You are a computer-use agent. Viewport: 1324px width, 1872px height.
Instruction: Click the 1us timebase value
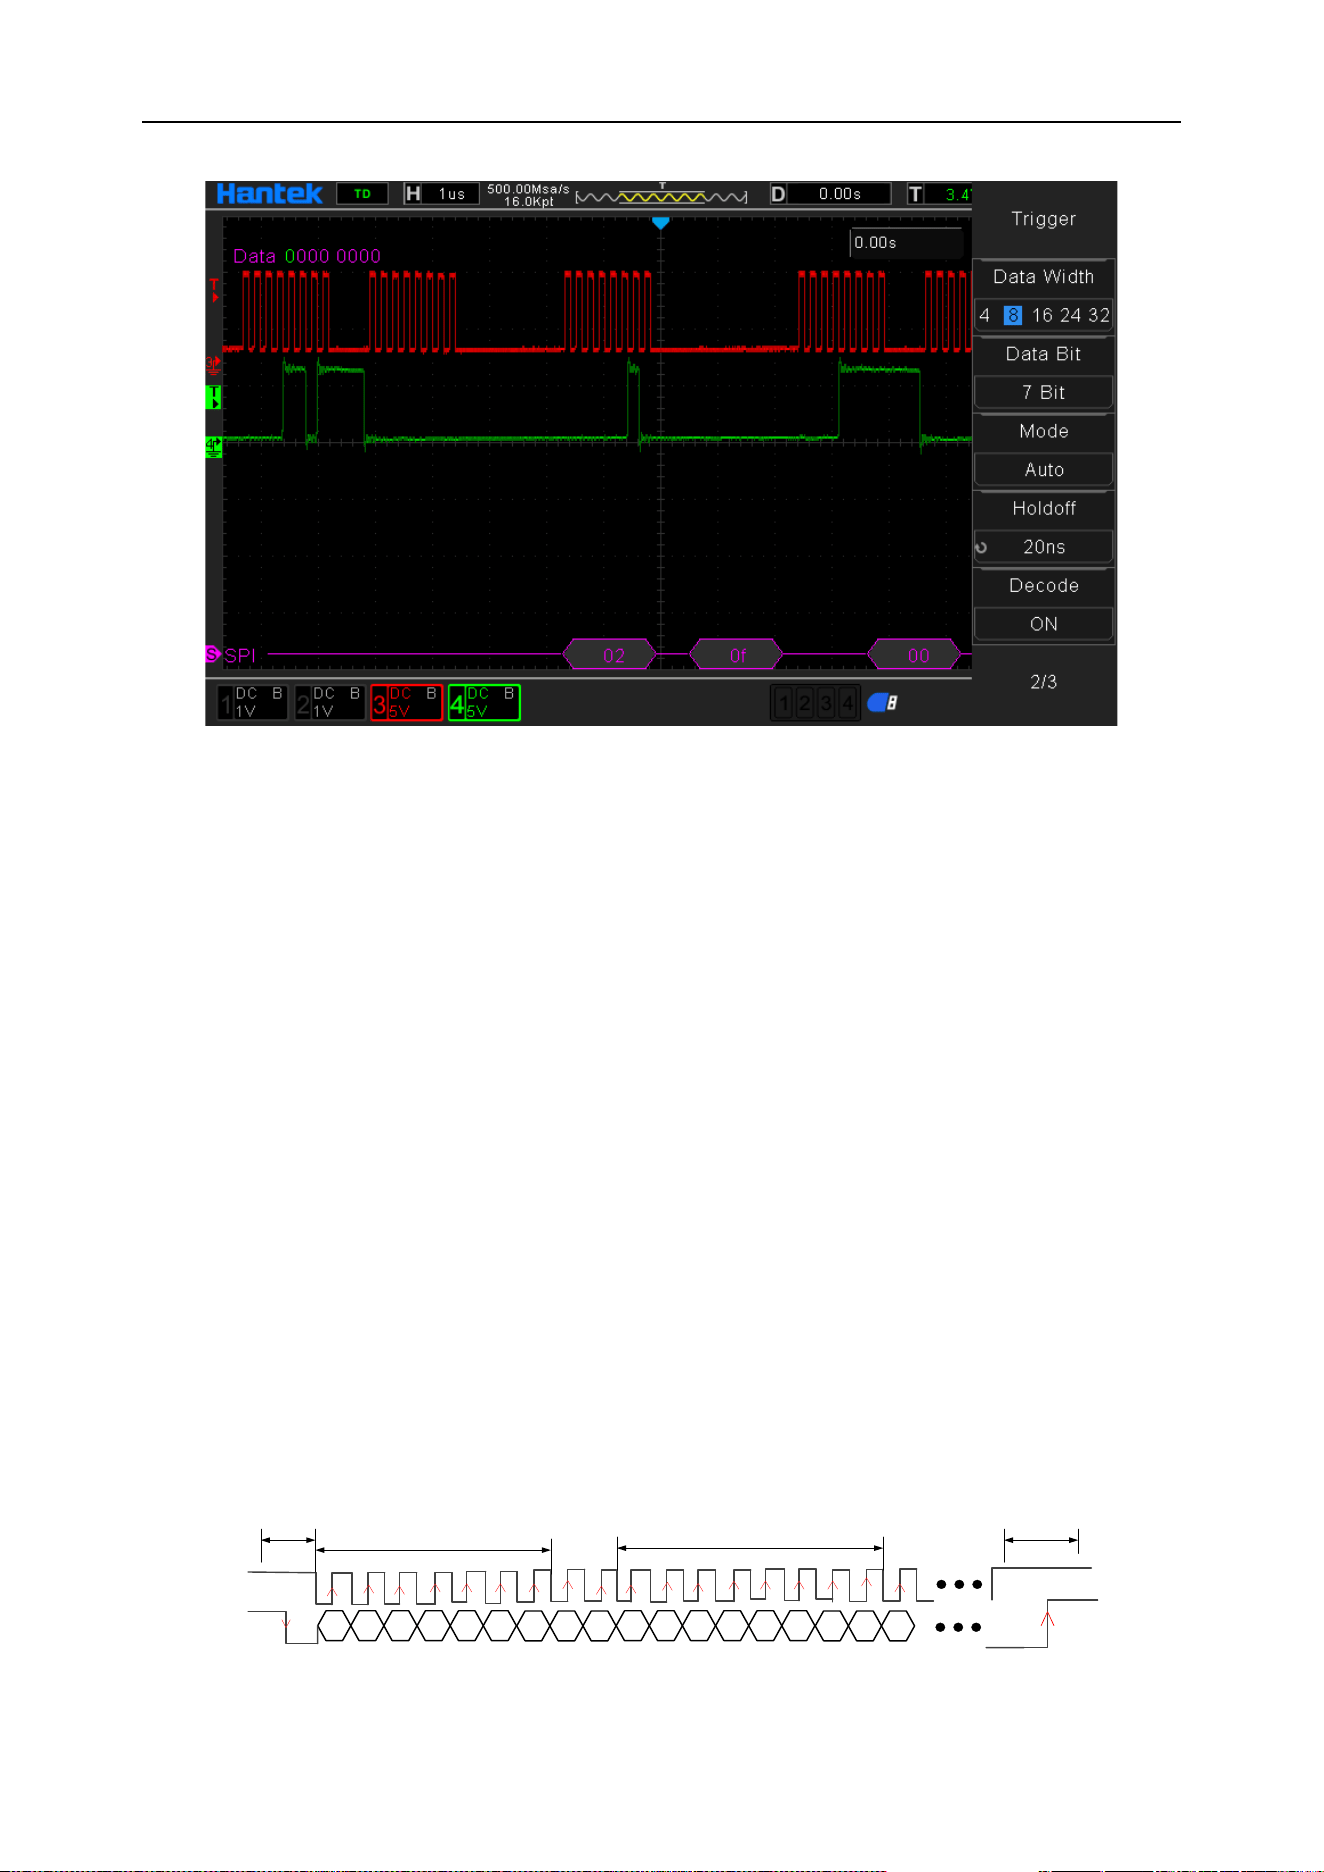pos(452,194)
